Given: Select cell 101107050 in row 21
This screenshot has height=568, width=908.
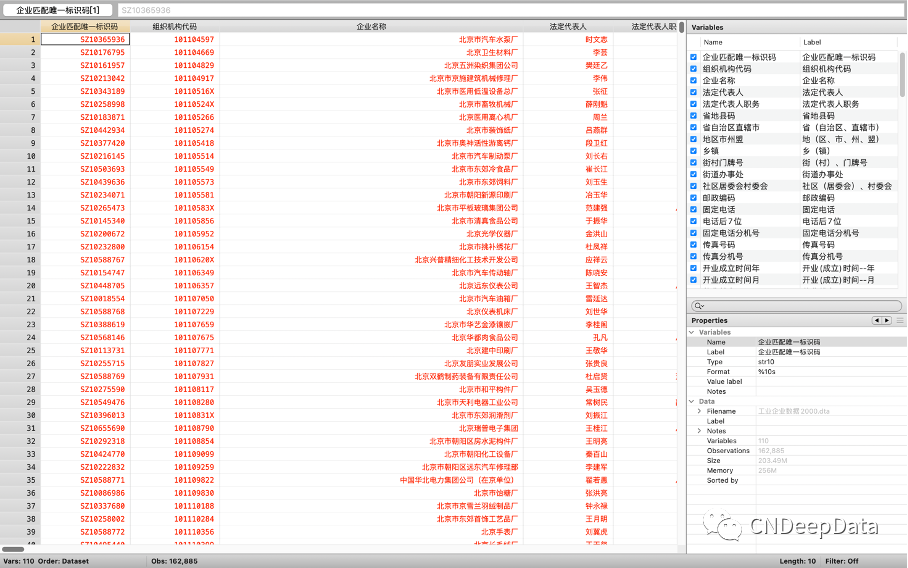Looking at the screenshot, I should point(175,299).
